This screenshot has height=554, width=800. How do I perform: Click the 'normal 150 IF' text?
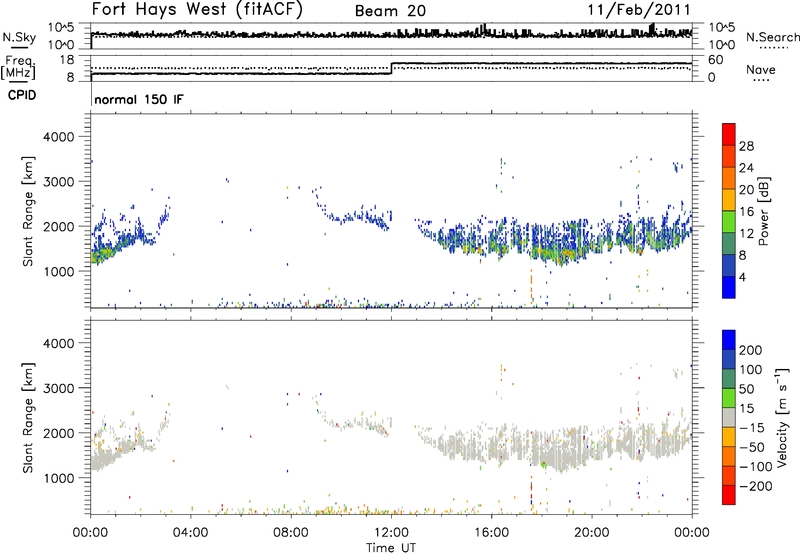(x=139, y=99)
